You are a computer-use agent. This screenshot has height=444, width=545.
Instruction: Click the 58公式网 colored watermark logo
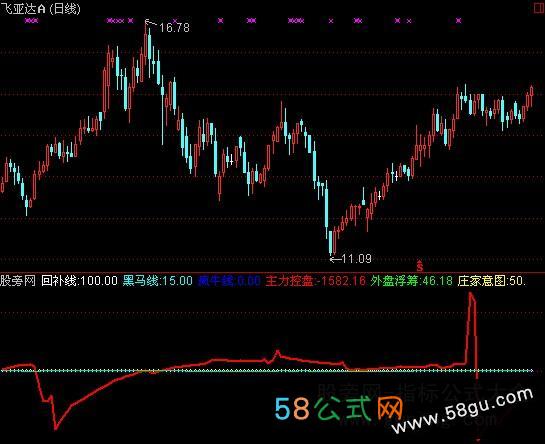click(339, 408)
